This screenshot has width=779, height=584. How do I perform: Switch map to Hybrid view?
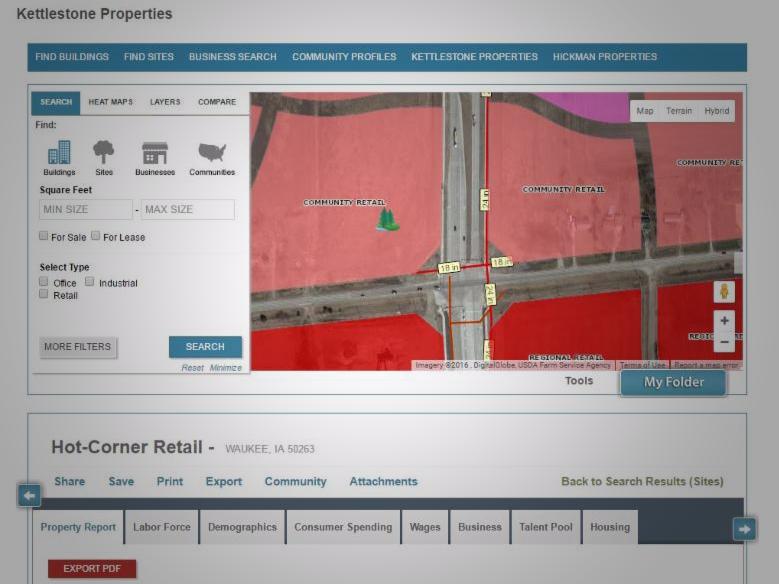716,111
